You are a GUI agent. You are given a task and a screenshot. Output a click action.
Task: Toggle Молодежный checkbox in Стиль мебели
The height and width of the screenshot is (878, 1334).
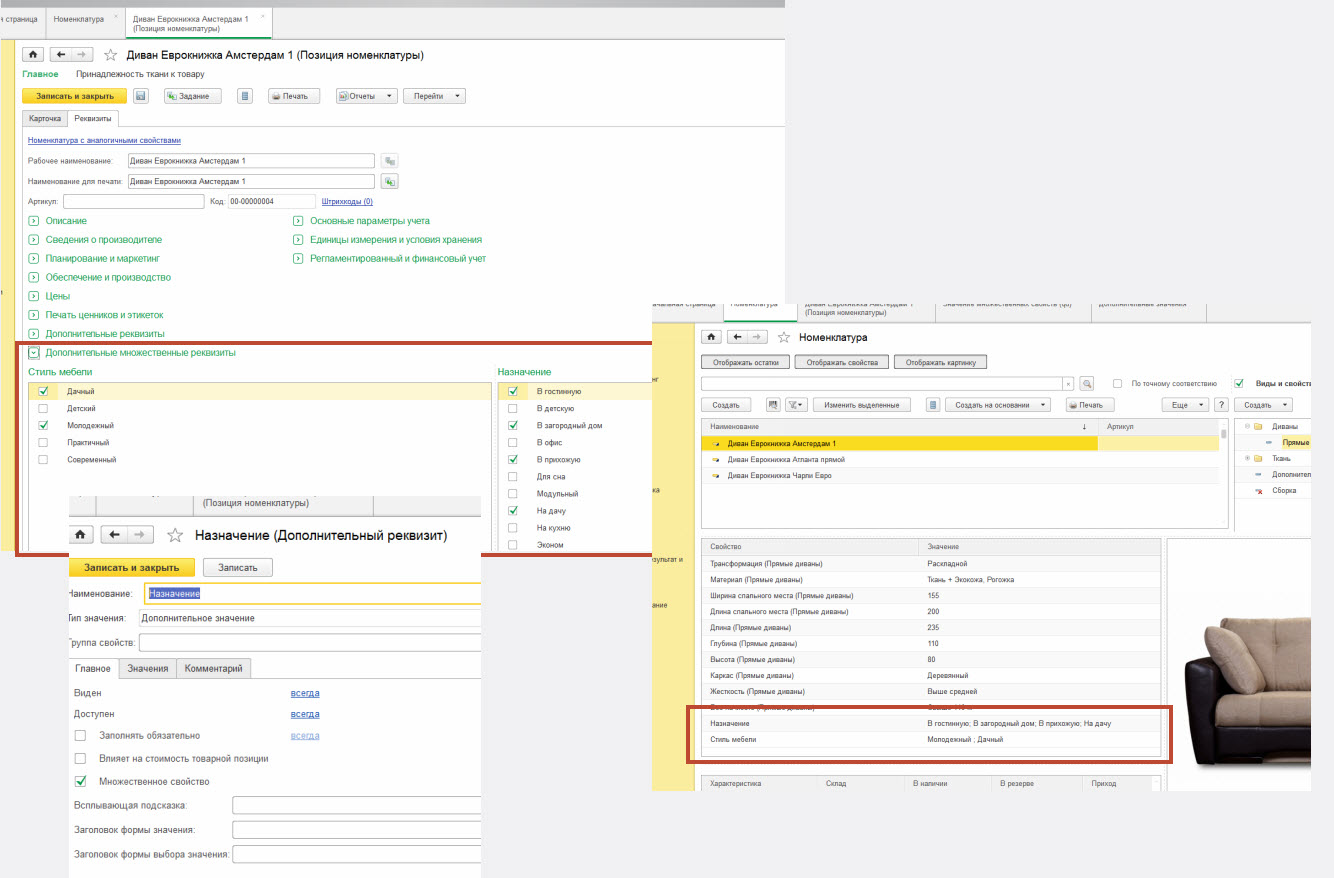coord(42,426)
